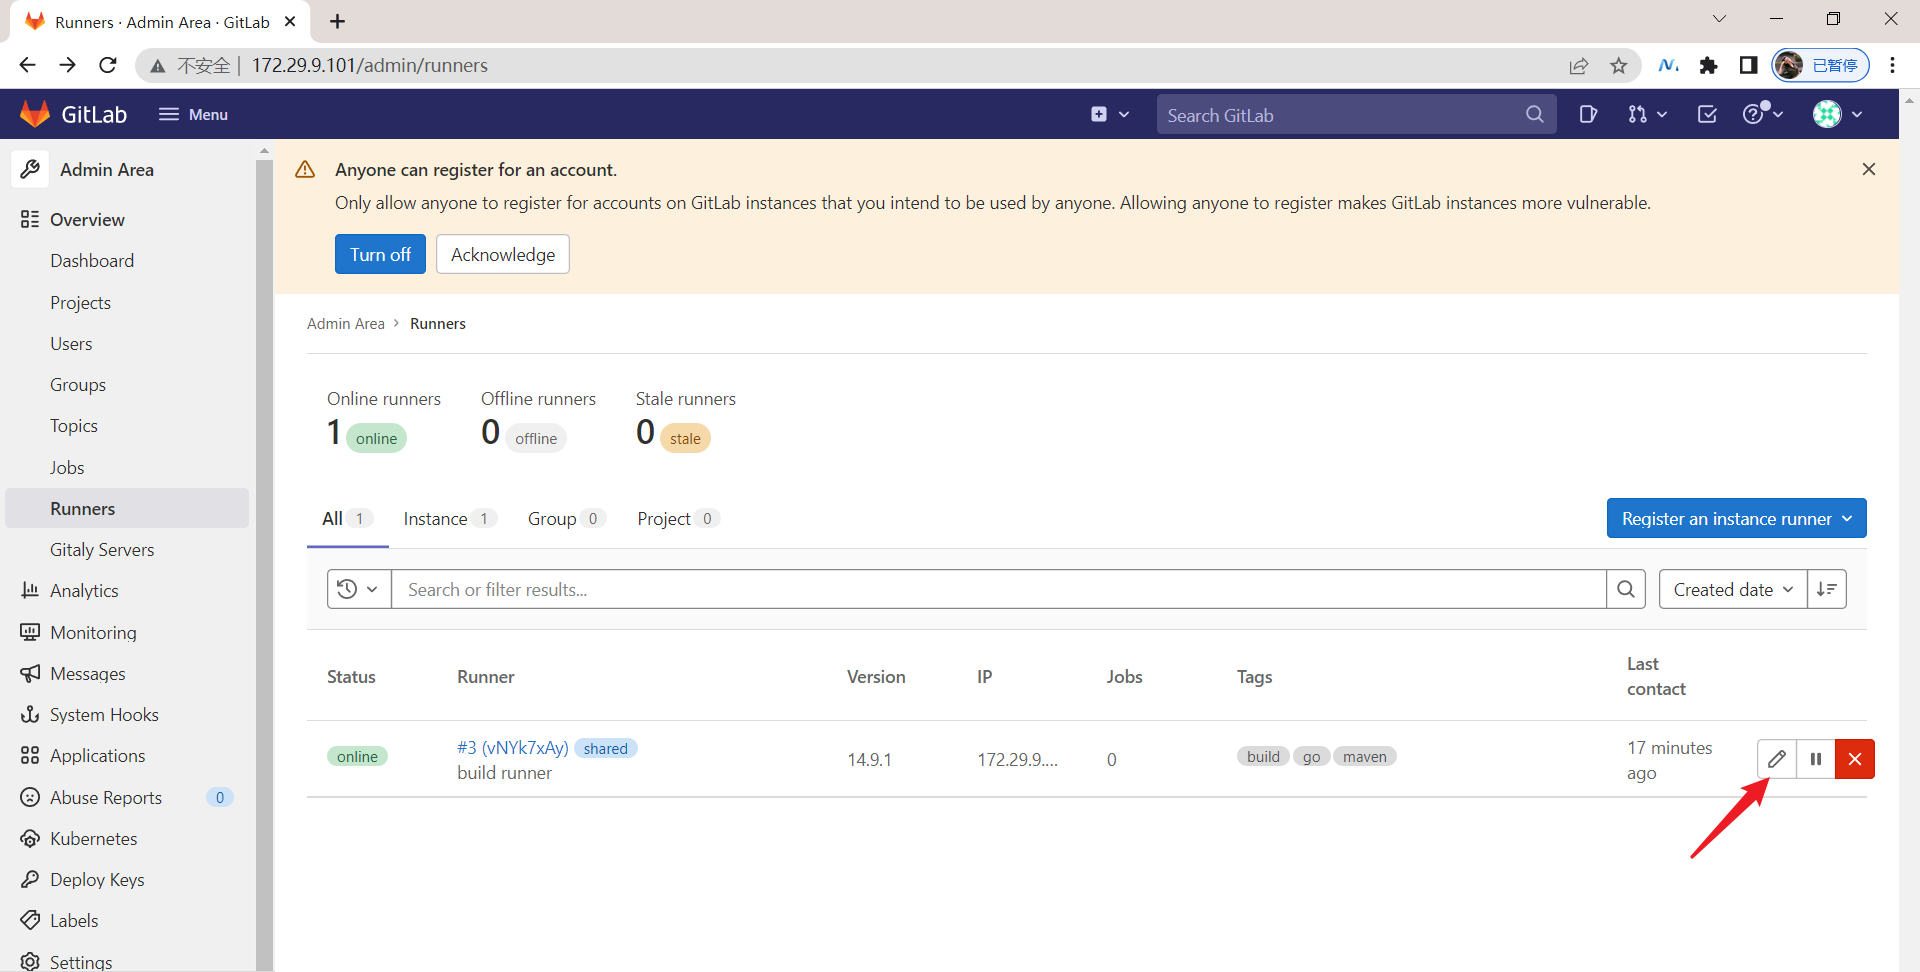Image resolution: width=1920 pixels, height=972 pixels.
Task: Click the online status badge of runner row
Action: (357, 756)
